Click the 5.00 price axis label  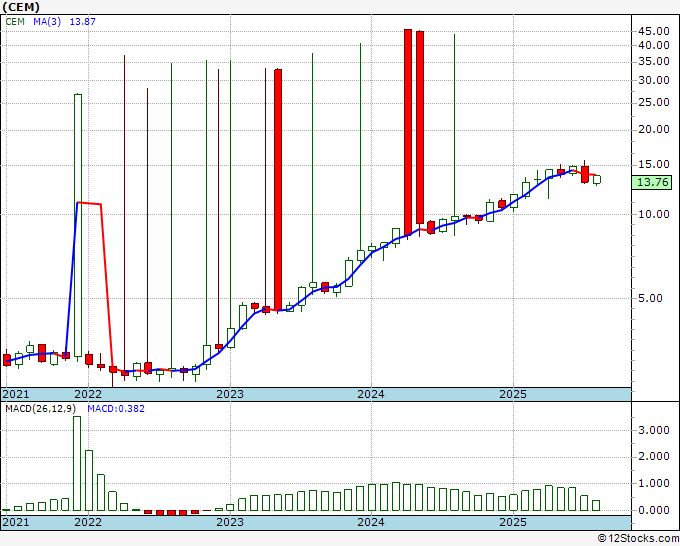pos(650,298)
